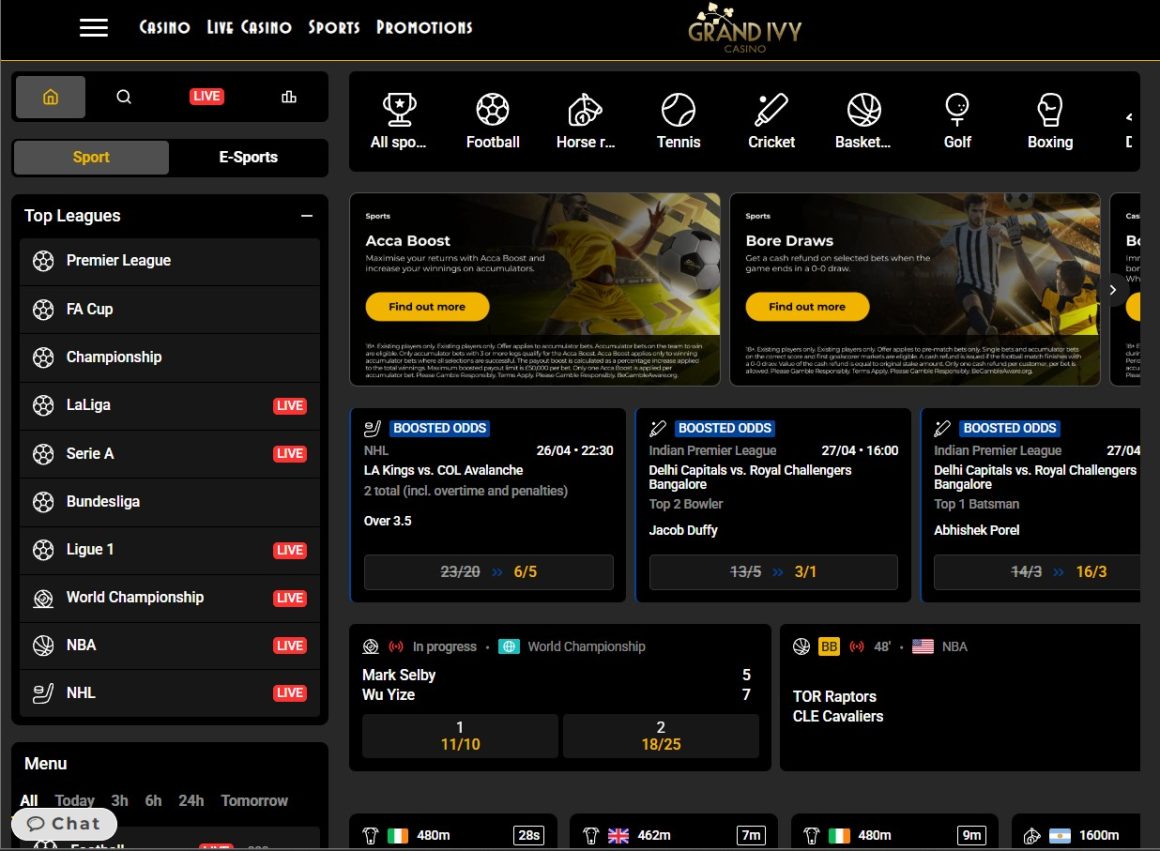Open the Acca Boost promo banner image
Image resolution: width=1160 pixels, height=851 pixels.
535,289
